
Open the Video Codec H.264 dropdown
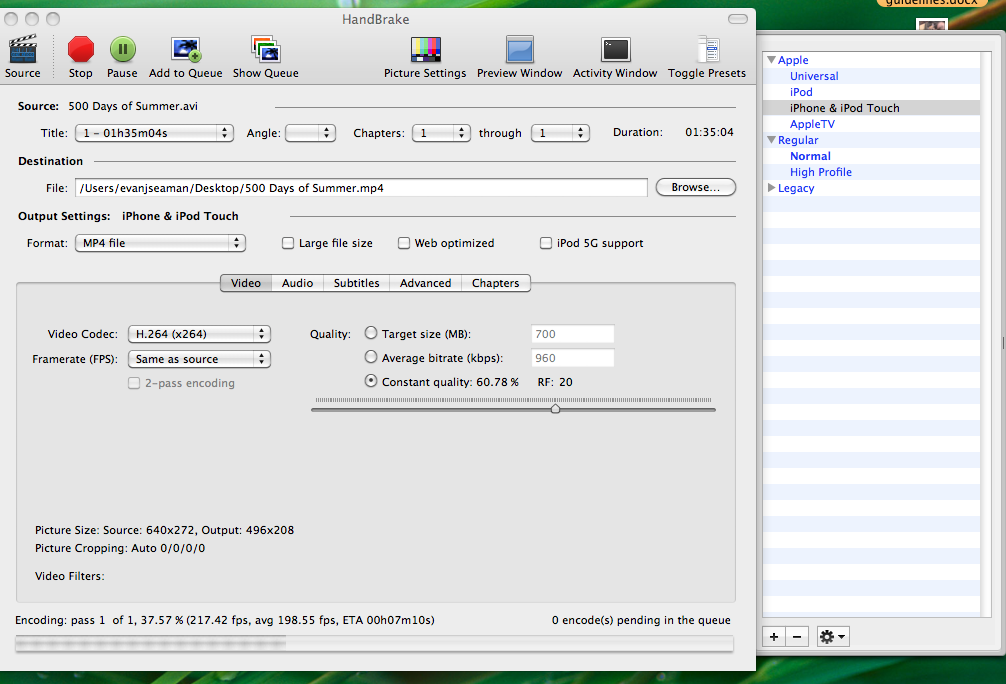coord(200,334)
